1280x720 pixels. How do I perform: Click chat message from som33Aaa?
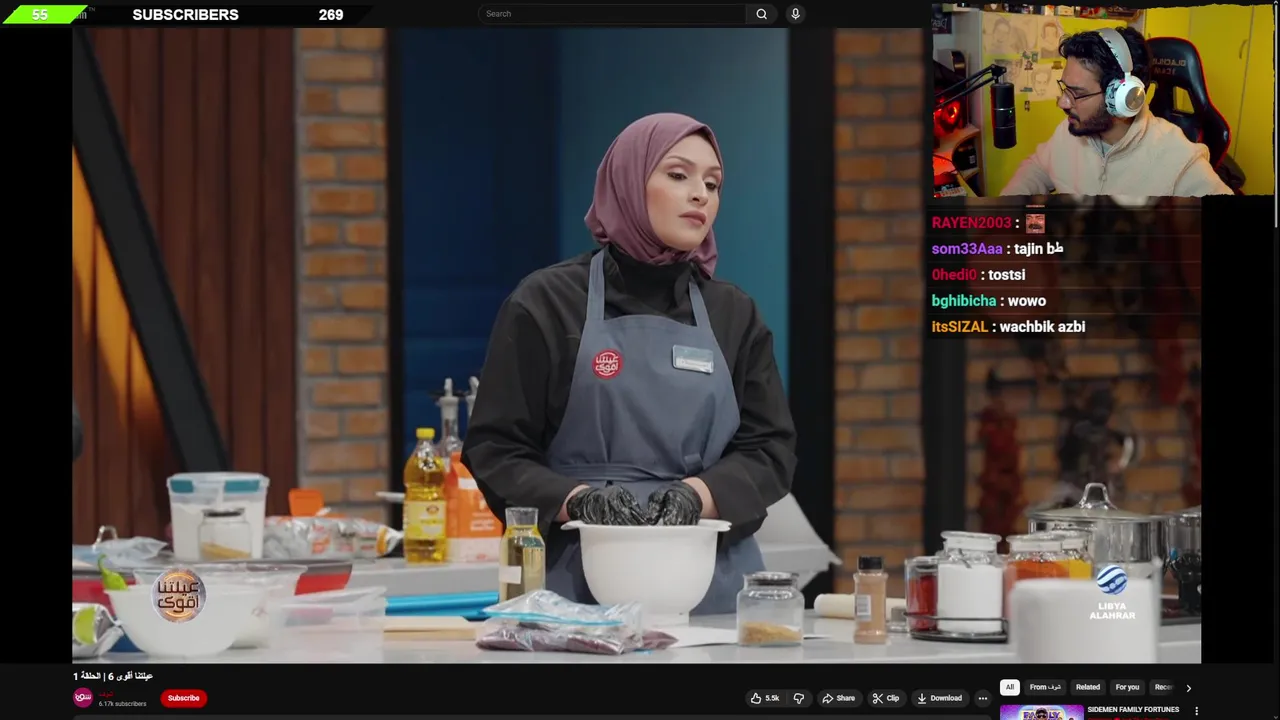pos(997,249)
